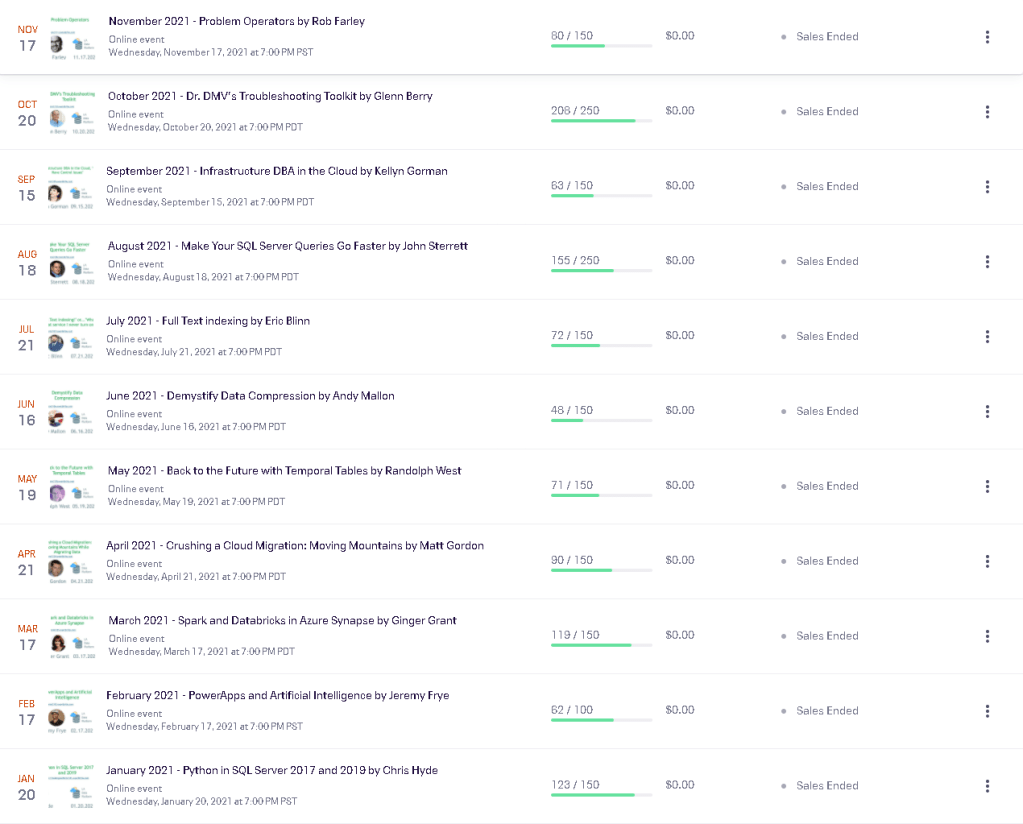The image size is (1023, 824).
Task: Click the 206 / 250 tickets sold progress bar
Action: pos(601,121)
